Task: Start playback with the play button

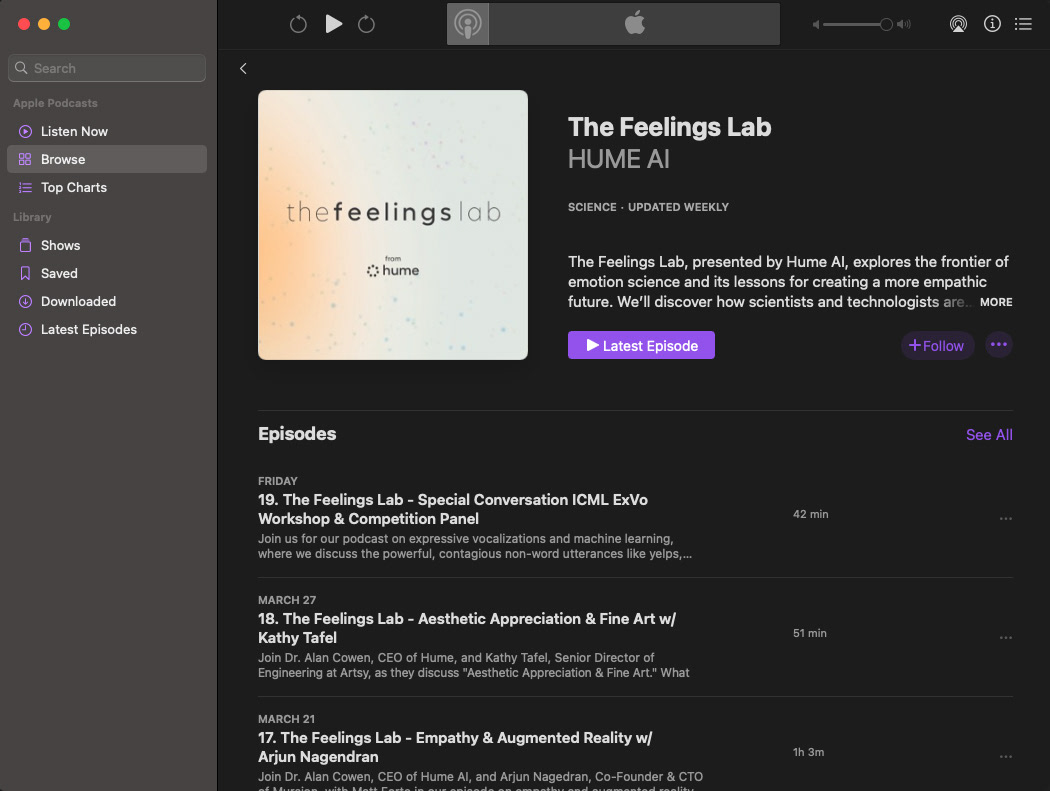Action: pyautogui.click(x=333, y=24)
